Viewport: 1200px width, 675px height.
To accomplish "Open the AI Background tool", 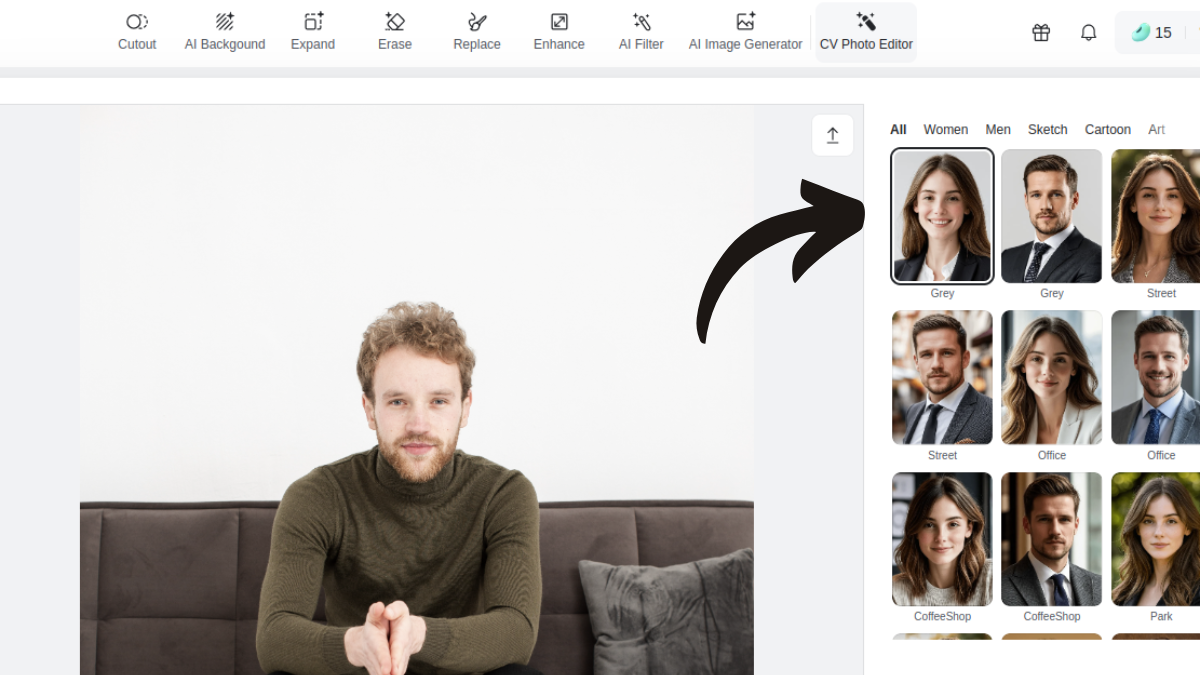I will [x=224, y=32].
